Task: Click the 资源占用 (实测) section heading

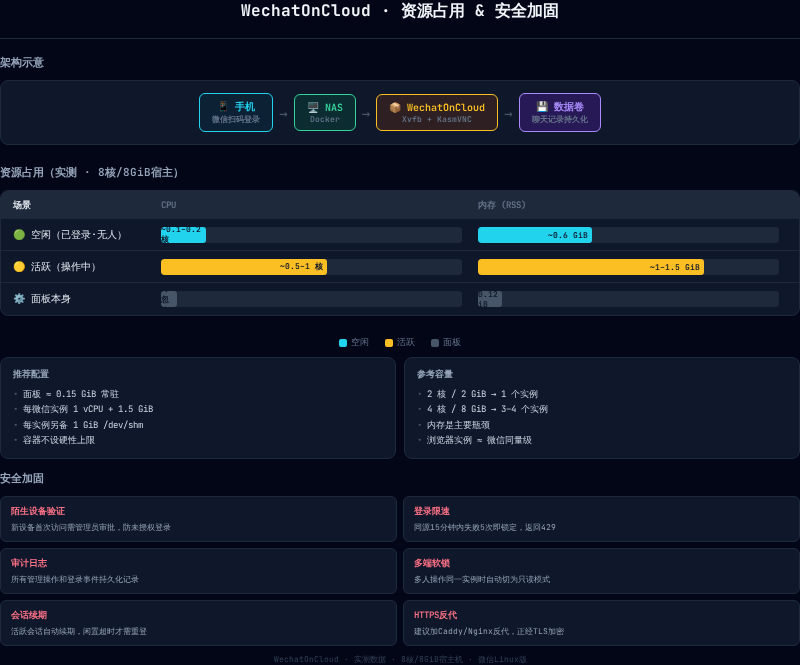Action: click(x=89, y=173)
